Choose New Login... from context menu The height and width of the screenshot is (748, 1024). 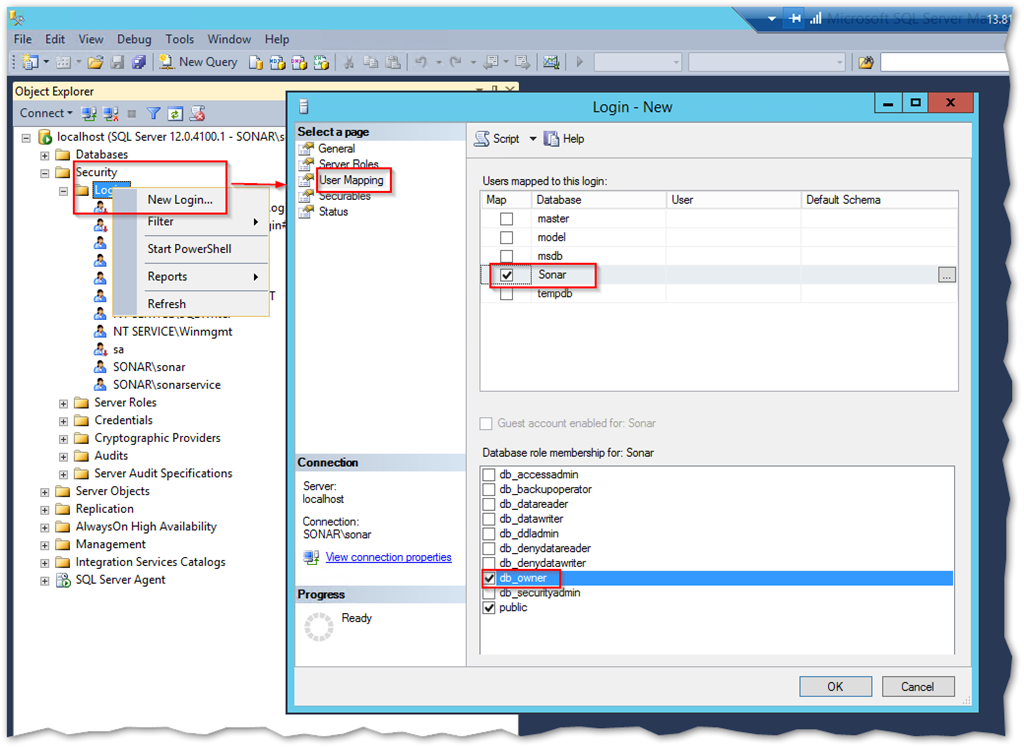180,199
